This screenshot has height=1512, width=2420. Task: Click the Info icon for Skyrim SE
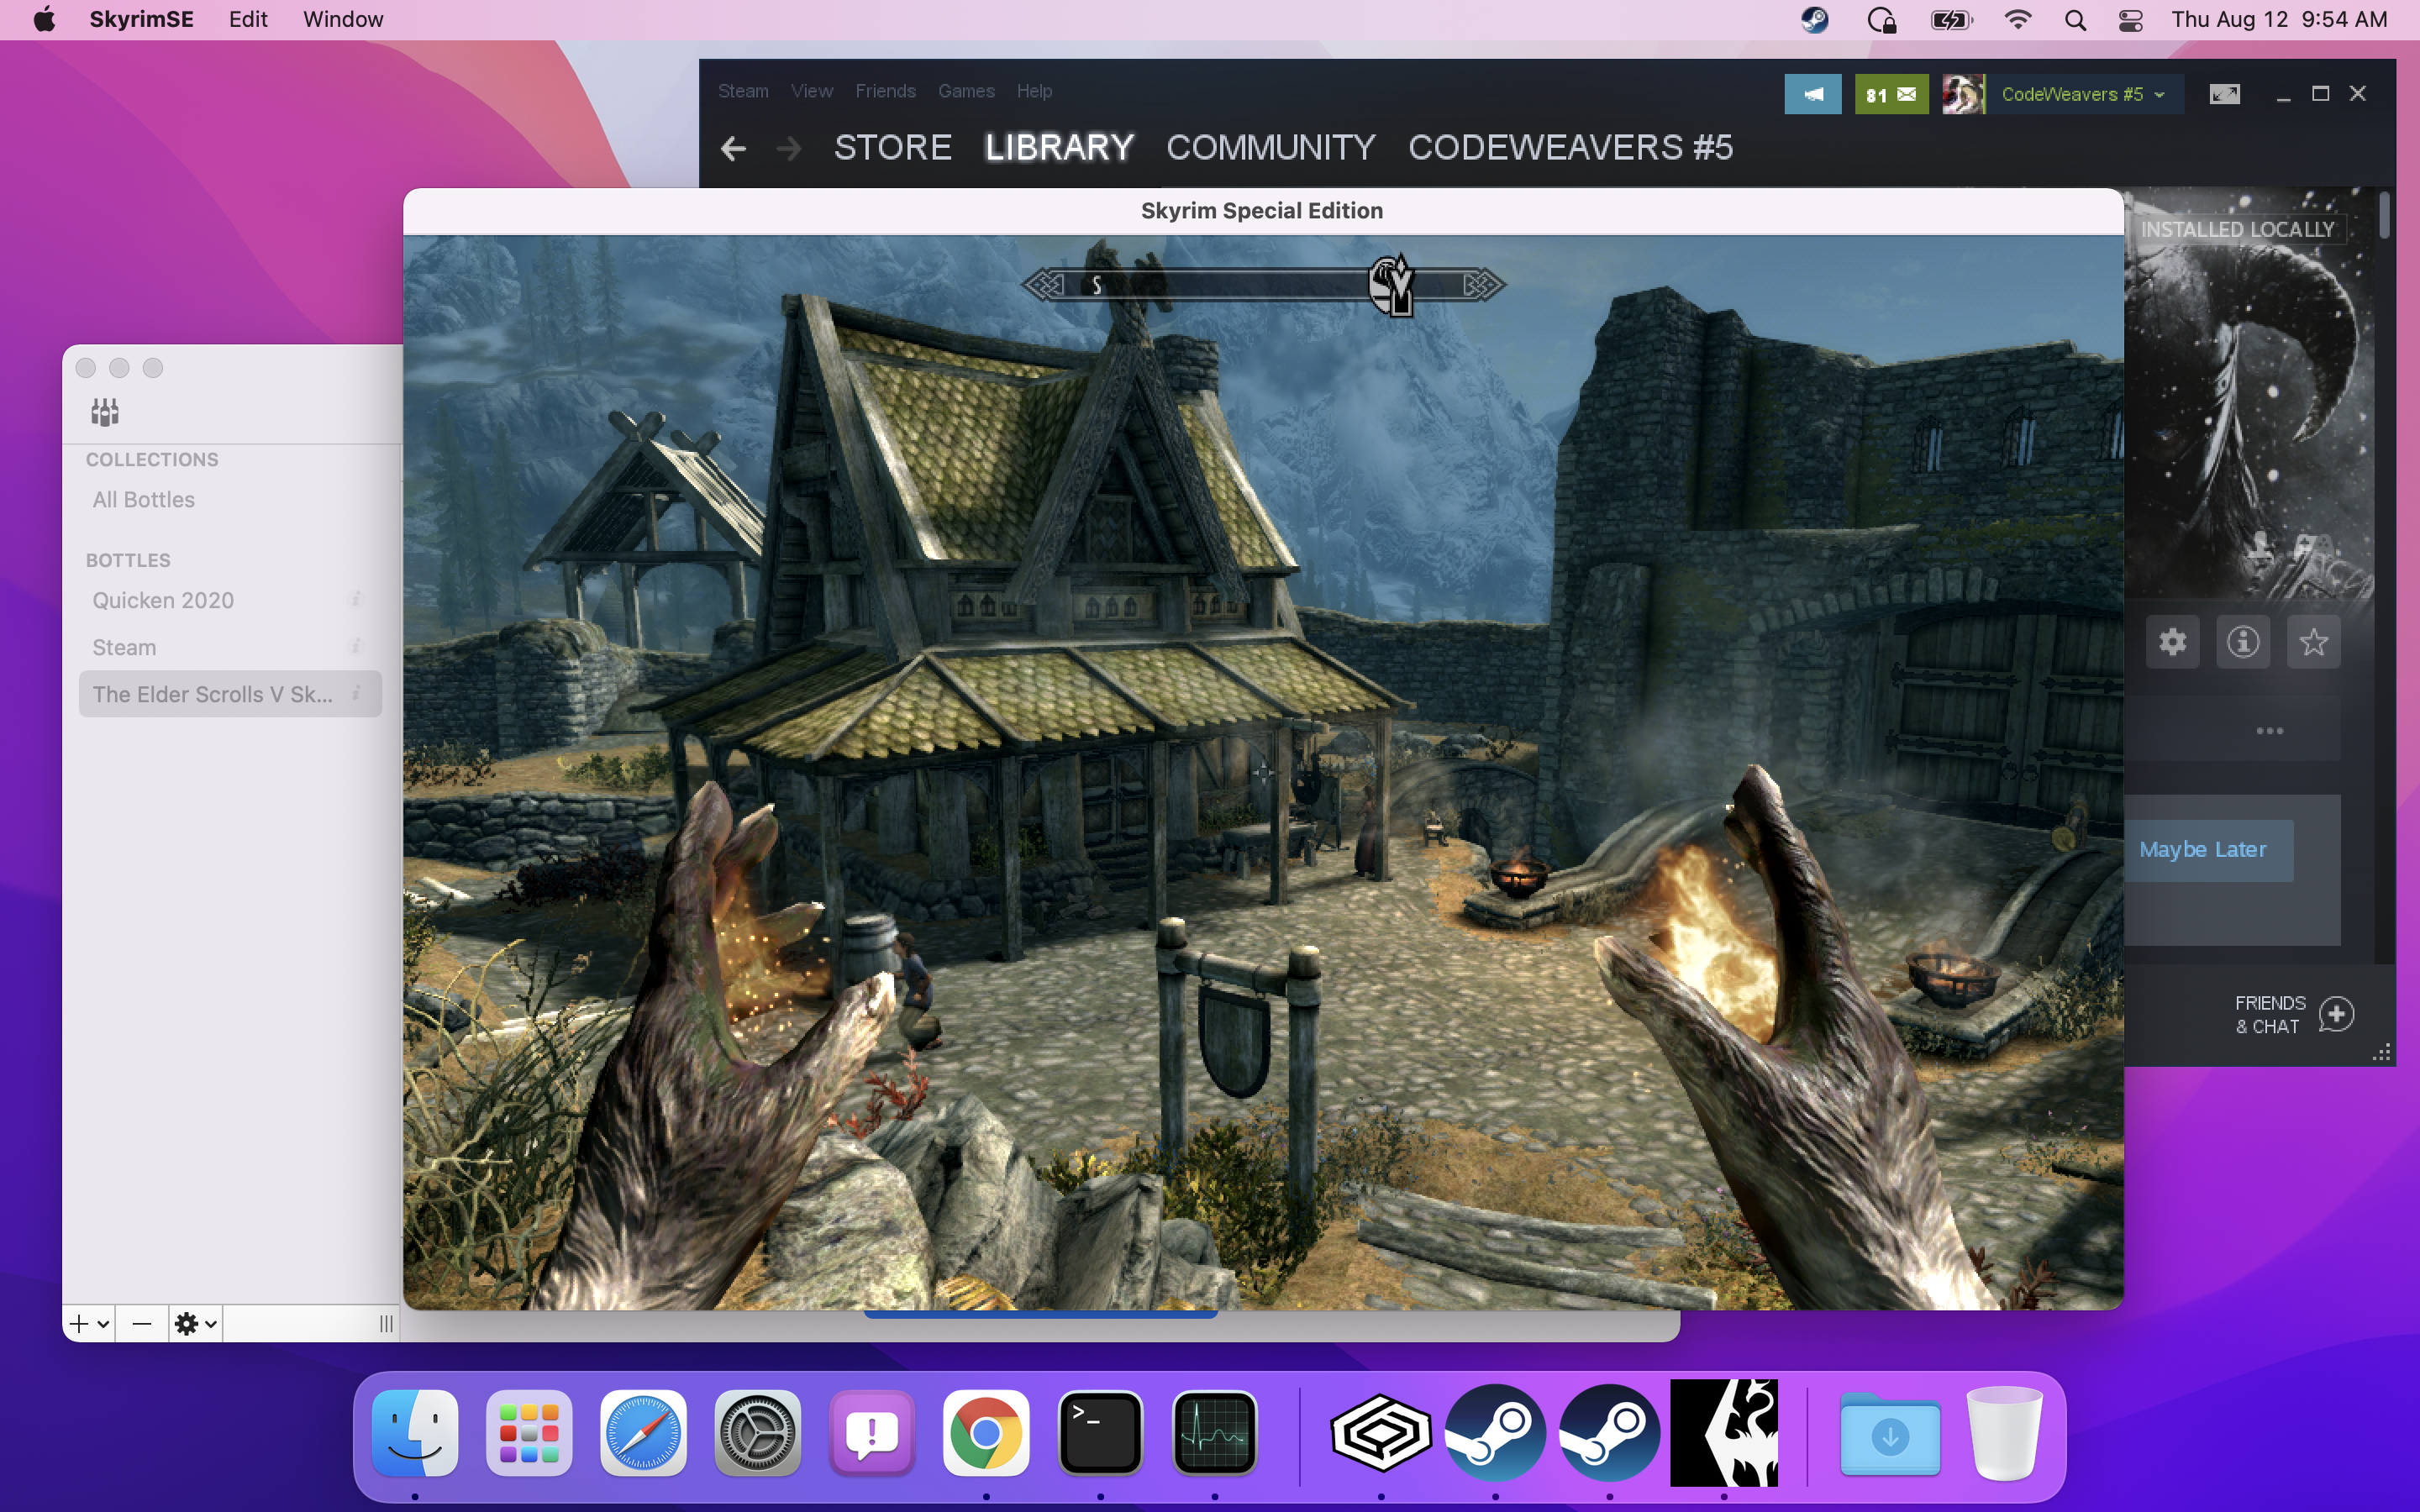point(2243,641)
